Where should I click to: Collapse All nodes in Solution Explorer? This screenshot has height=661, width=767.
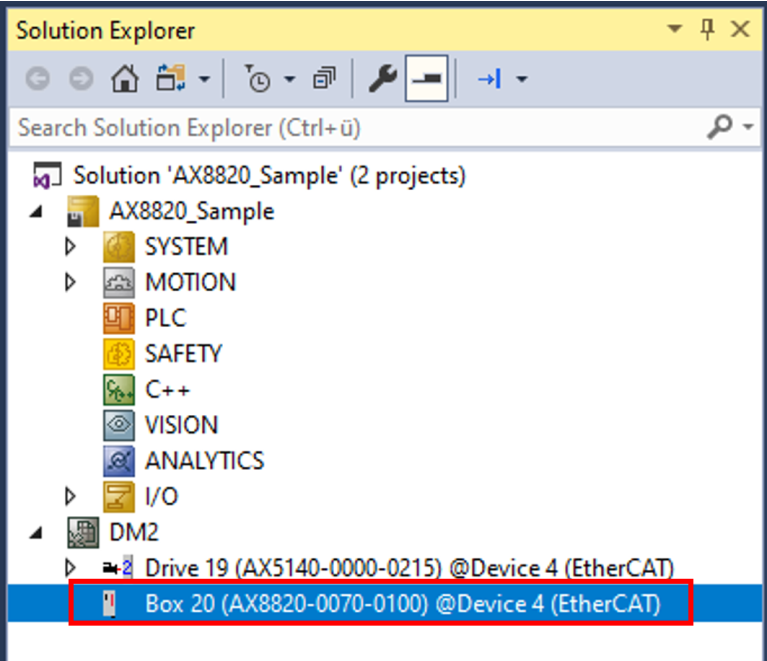tap(324, 78)
